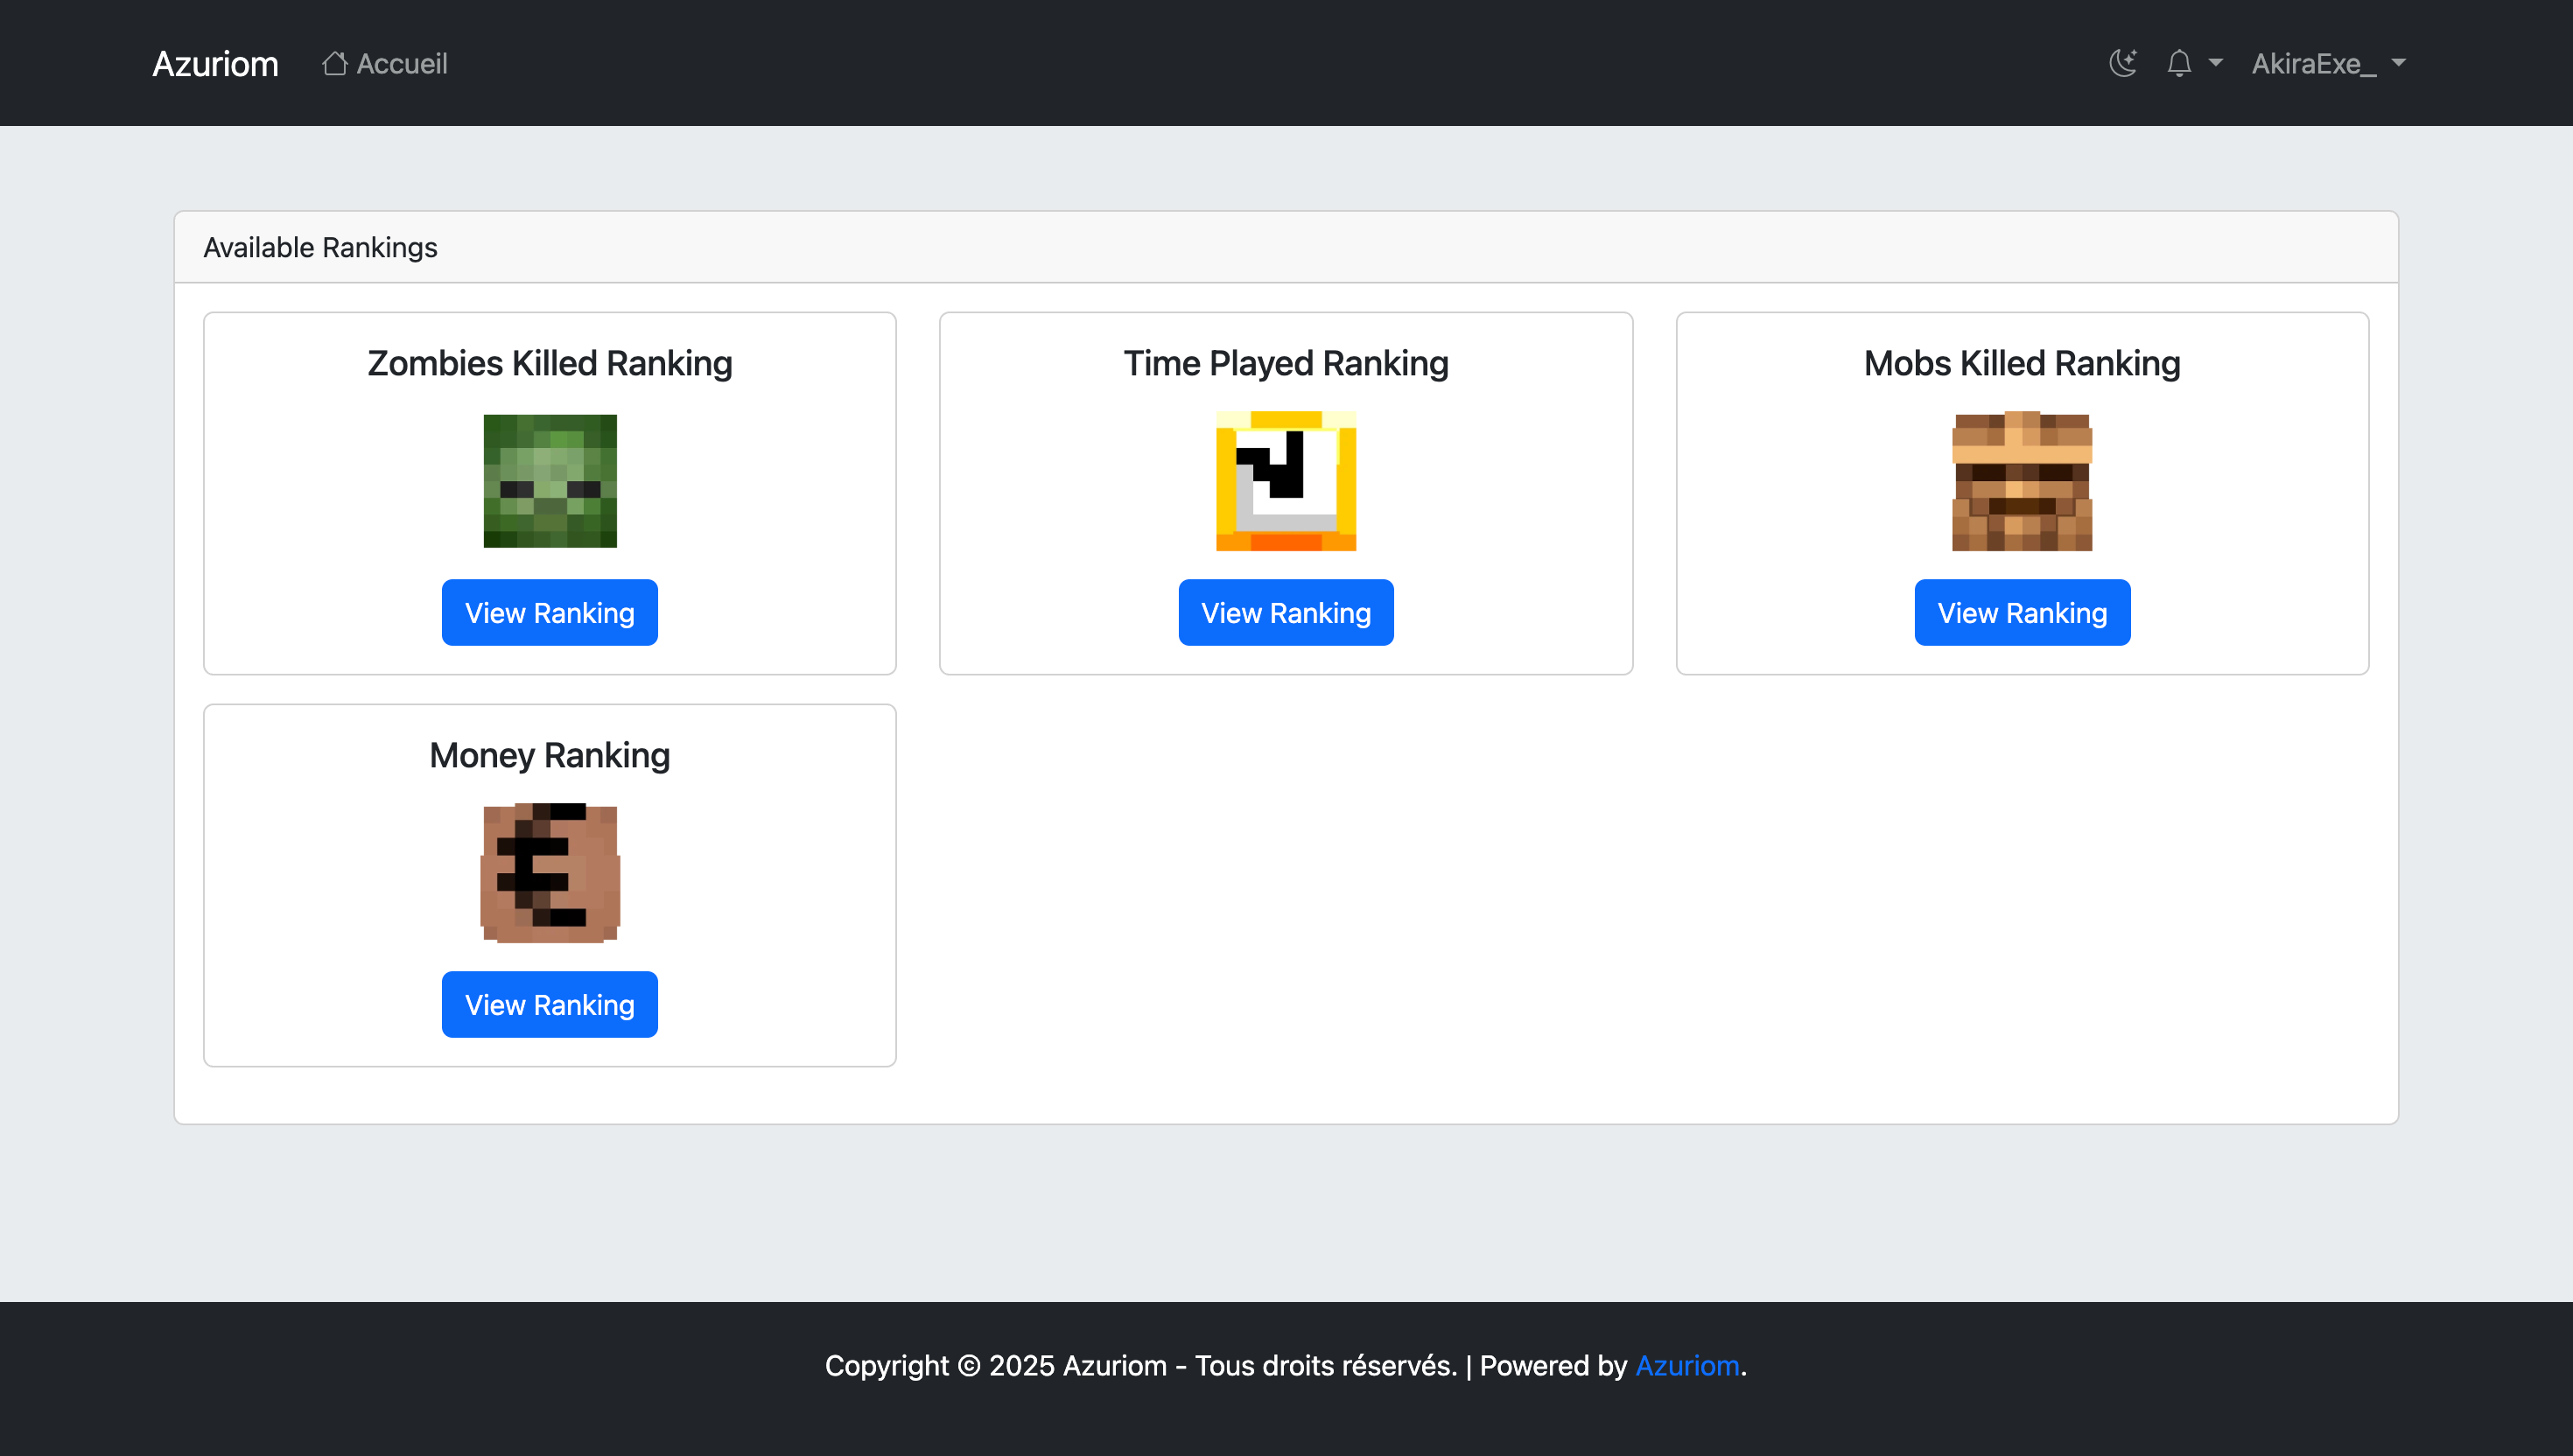2573x1456 pixels.
Task: Click the Zombies Killed Ranking title
Action: pos(550,363)
